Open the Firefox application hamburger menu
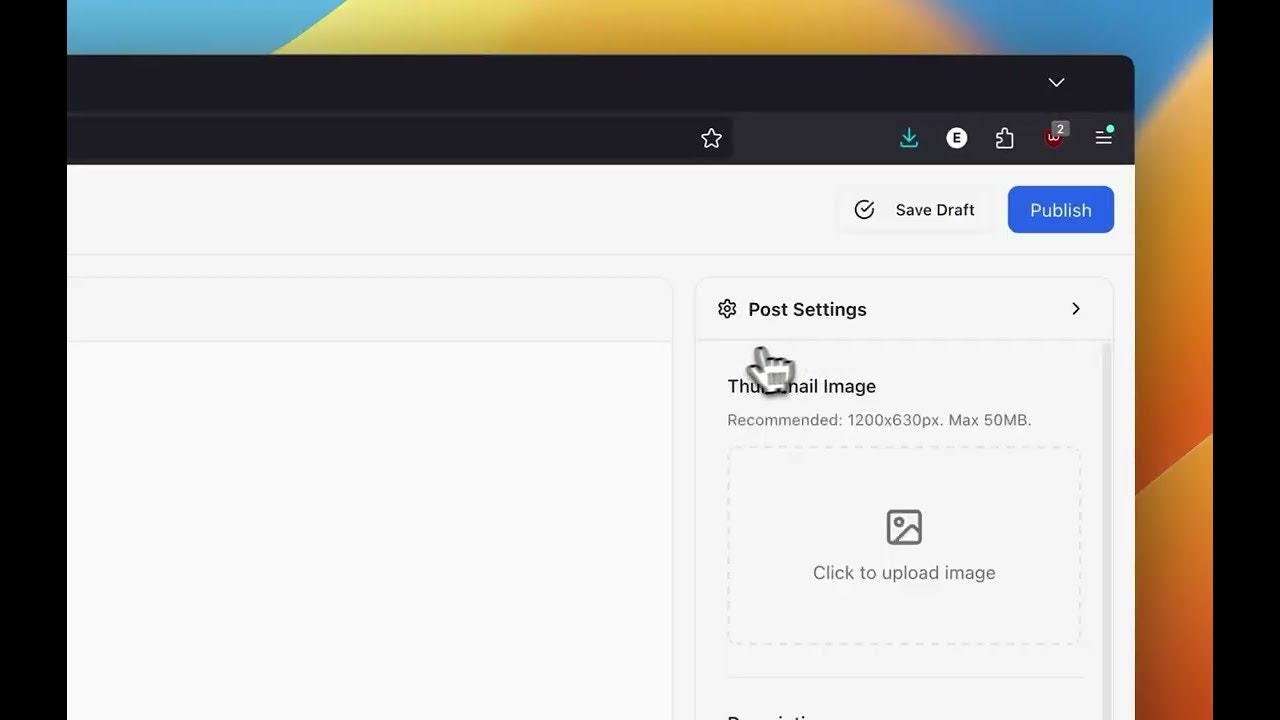 click(x=1103, y=137)
